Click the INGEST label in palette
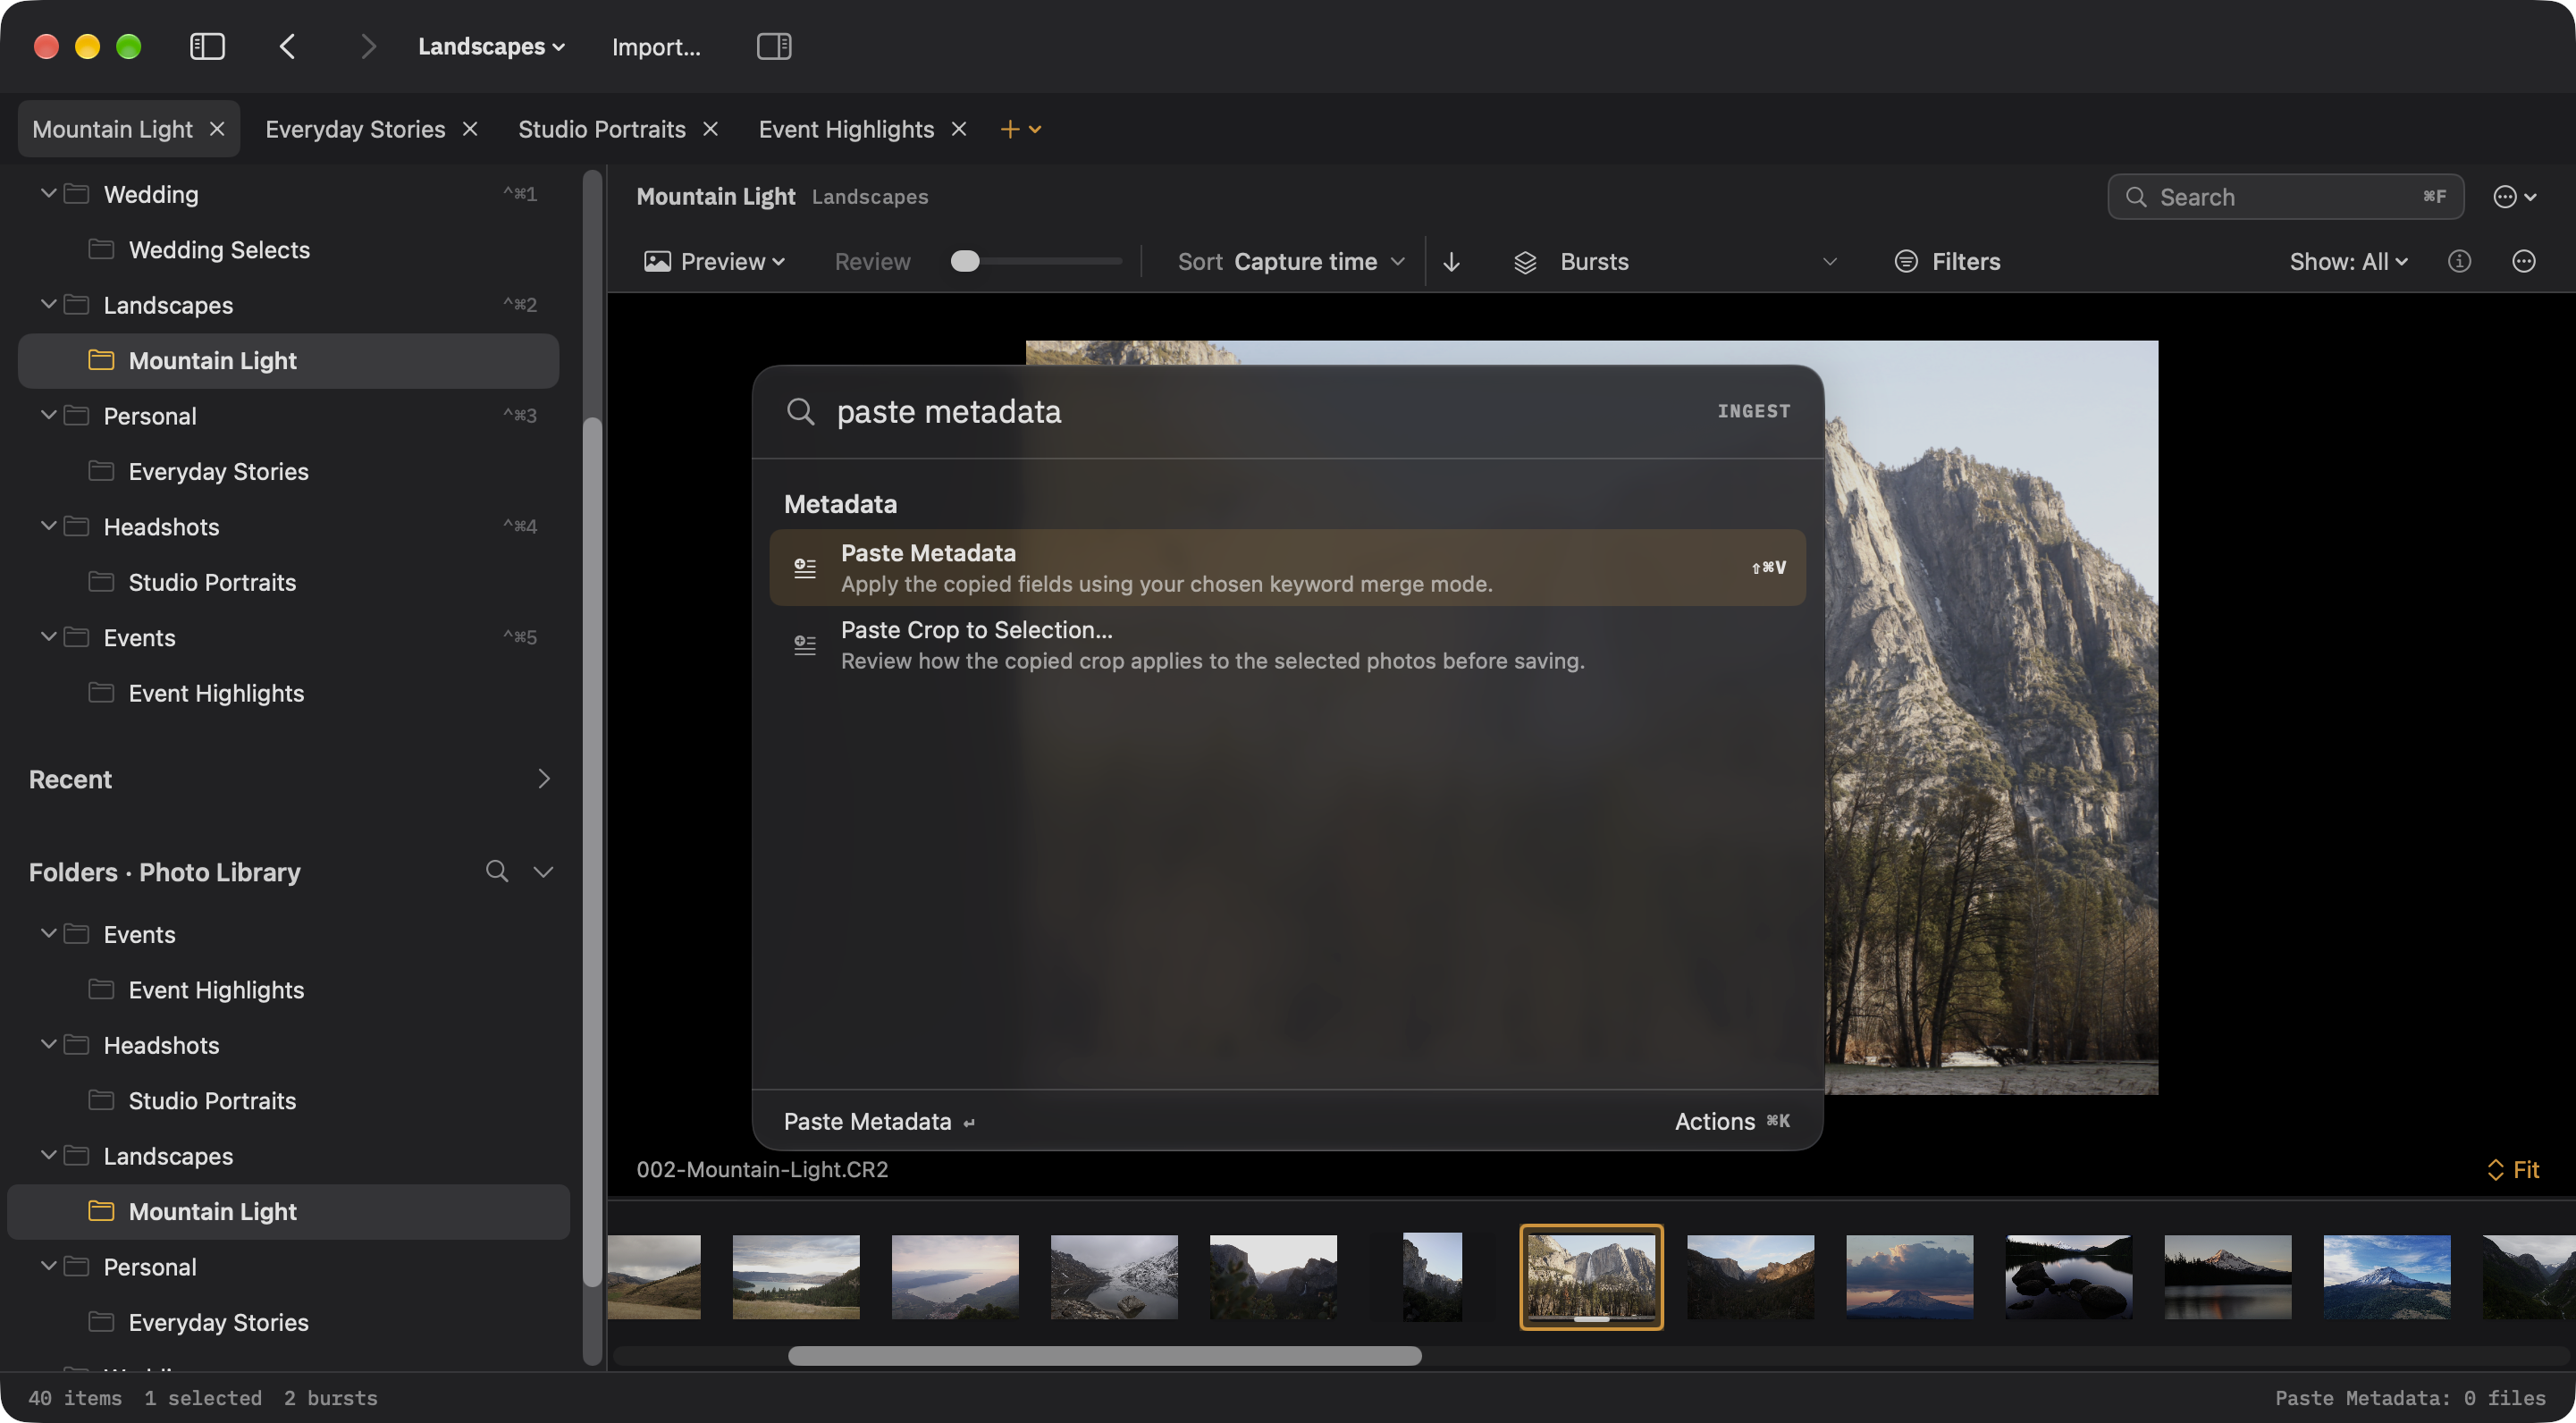Image resolution: width=2576 pixels, height=1423 pixels. (1753, 411)
